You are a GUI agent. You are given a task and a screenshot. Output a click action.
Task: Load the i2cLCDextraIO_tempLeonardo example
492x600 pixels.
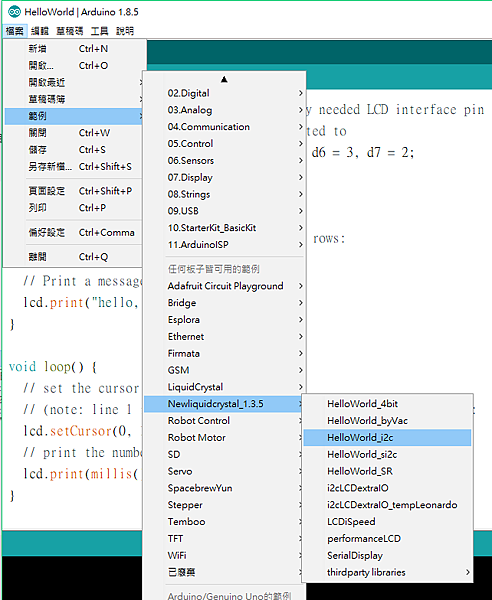point(387,505)
